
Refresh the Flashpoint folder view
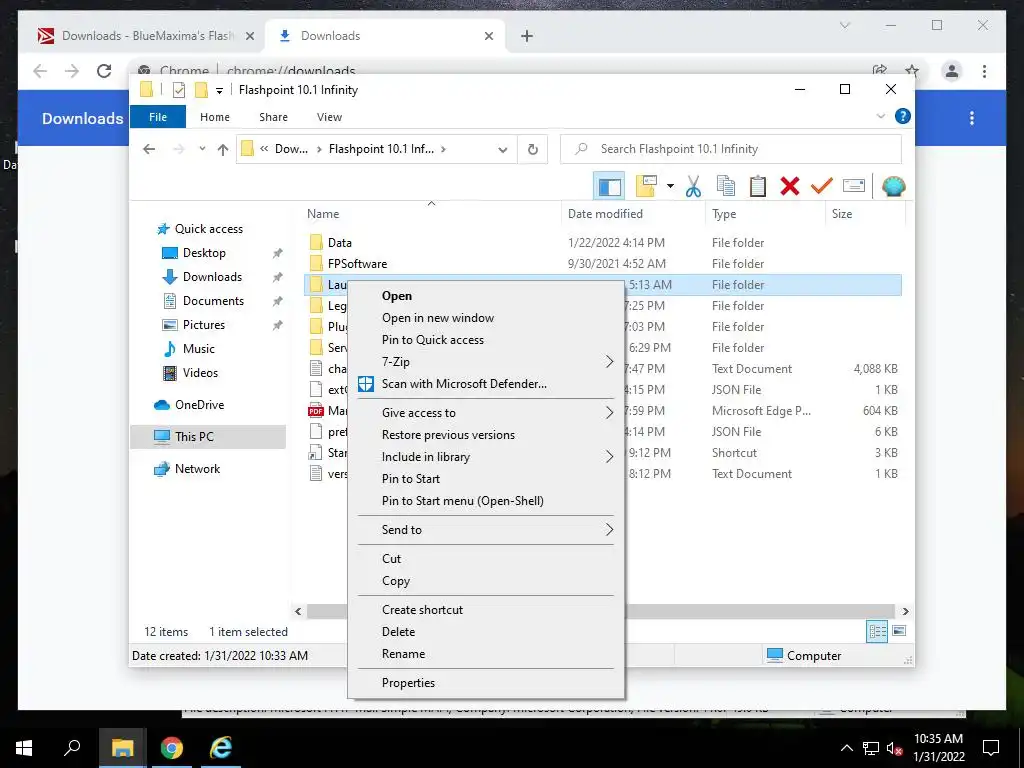533,150
